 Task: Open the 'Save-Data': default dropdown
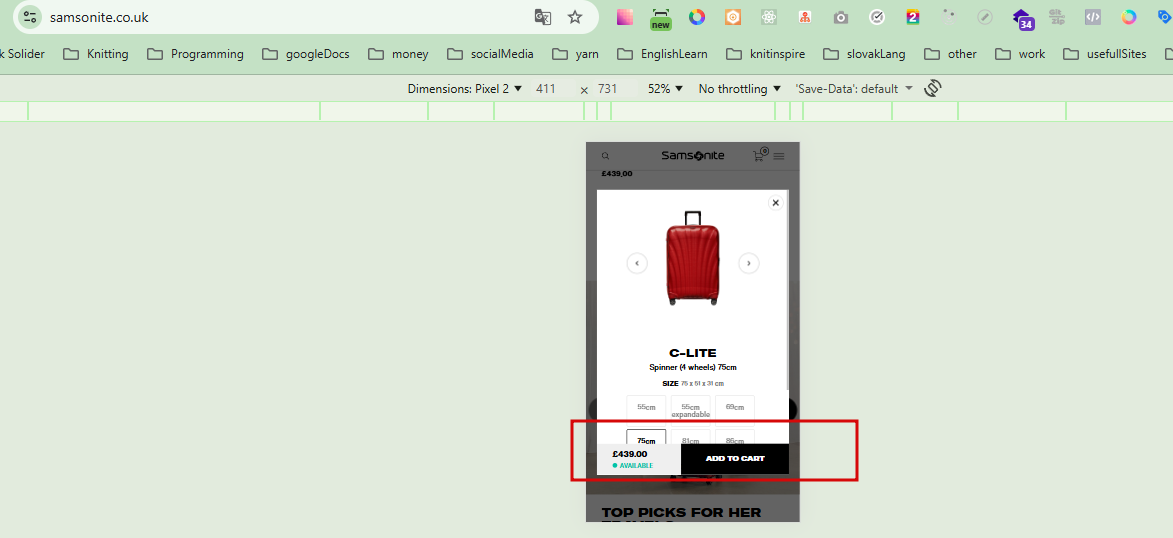(854, 88)
